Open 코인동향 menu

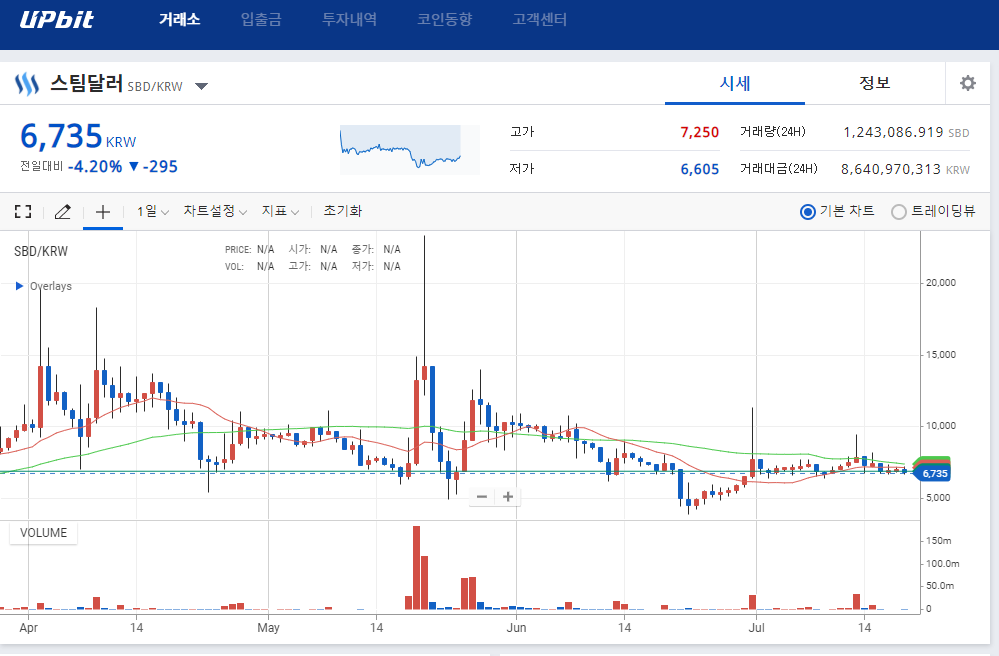pyautogui.click(x=445, y=19)
